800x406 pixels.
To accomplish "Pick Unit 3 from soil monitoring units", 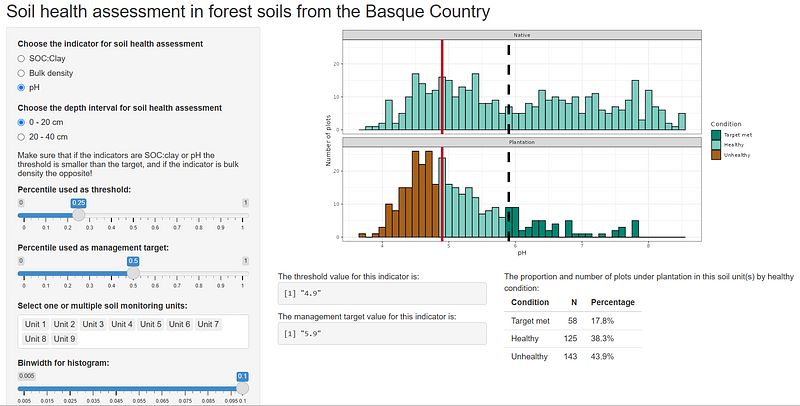I will tap(93, 324).
